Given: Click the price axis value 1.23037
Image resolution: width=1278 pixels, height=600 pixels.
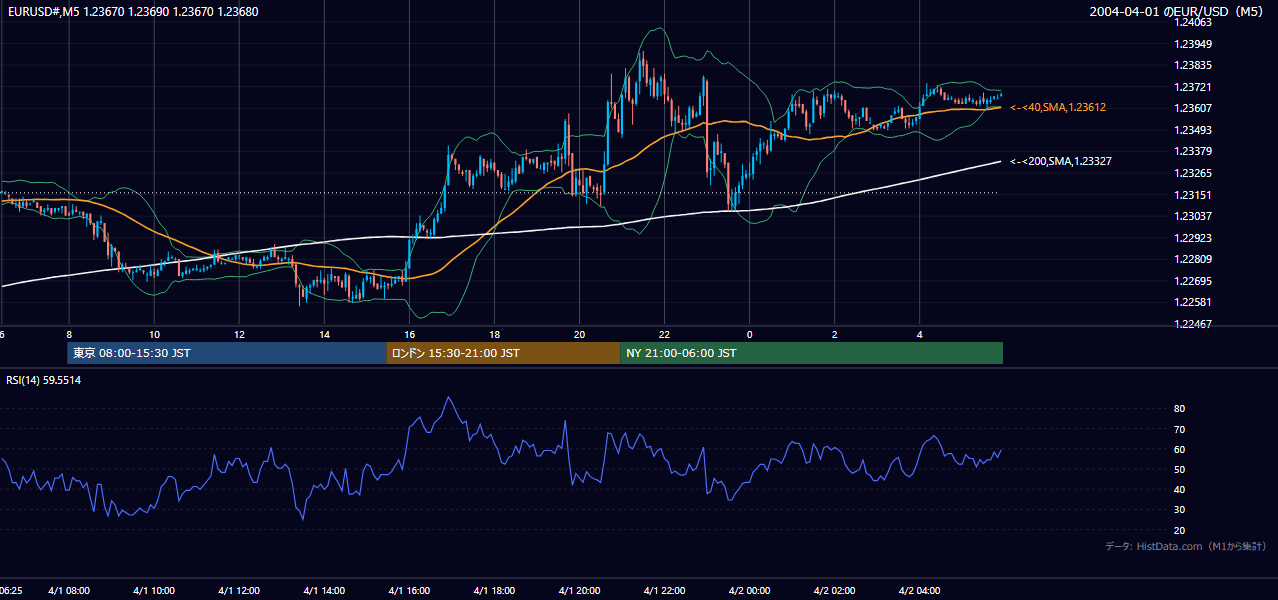Looking at the screenshot, I should 1191,216.
